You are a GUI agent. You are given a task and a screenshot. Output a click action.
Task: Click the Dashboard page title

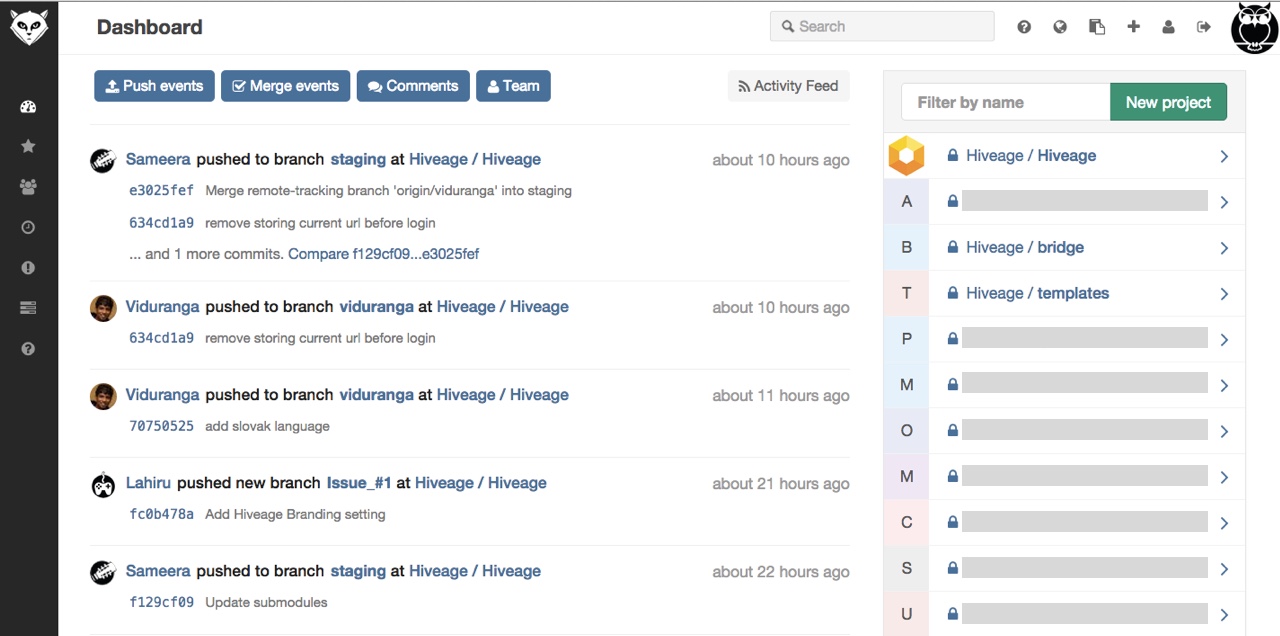coord(149,27)
